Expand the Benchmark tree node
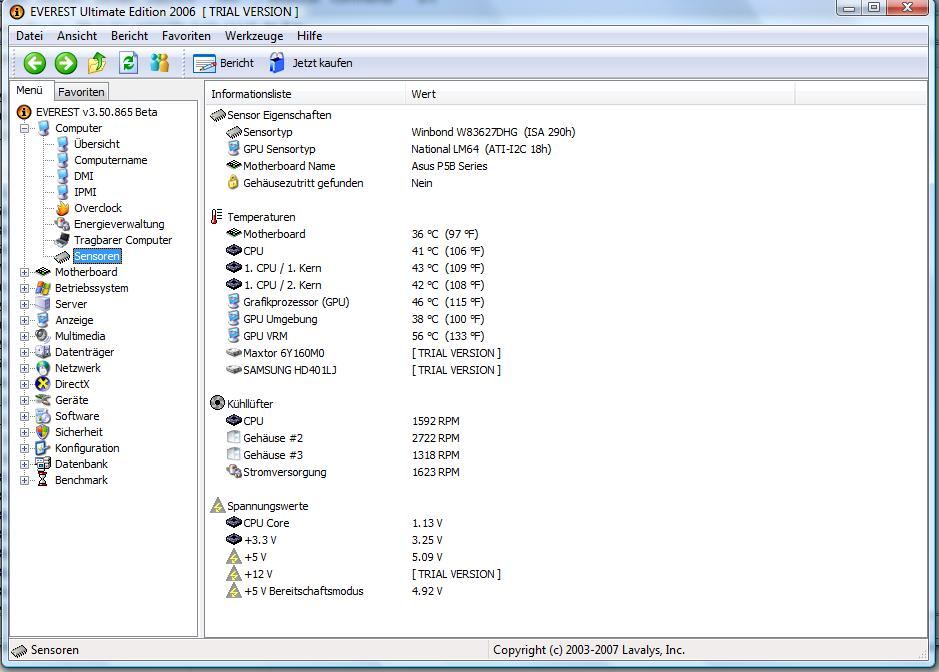The width and height of the screenshot is (939, 672). pyautogui.click(x=25, y=480)
